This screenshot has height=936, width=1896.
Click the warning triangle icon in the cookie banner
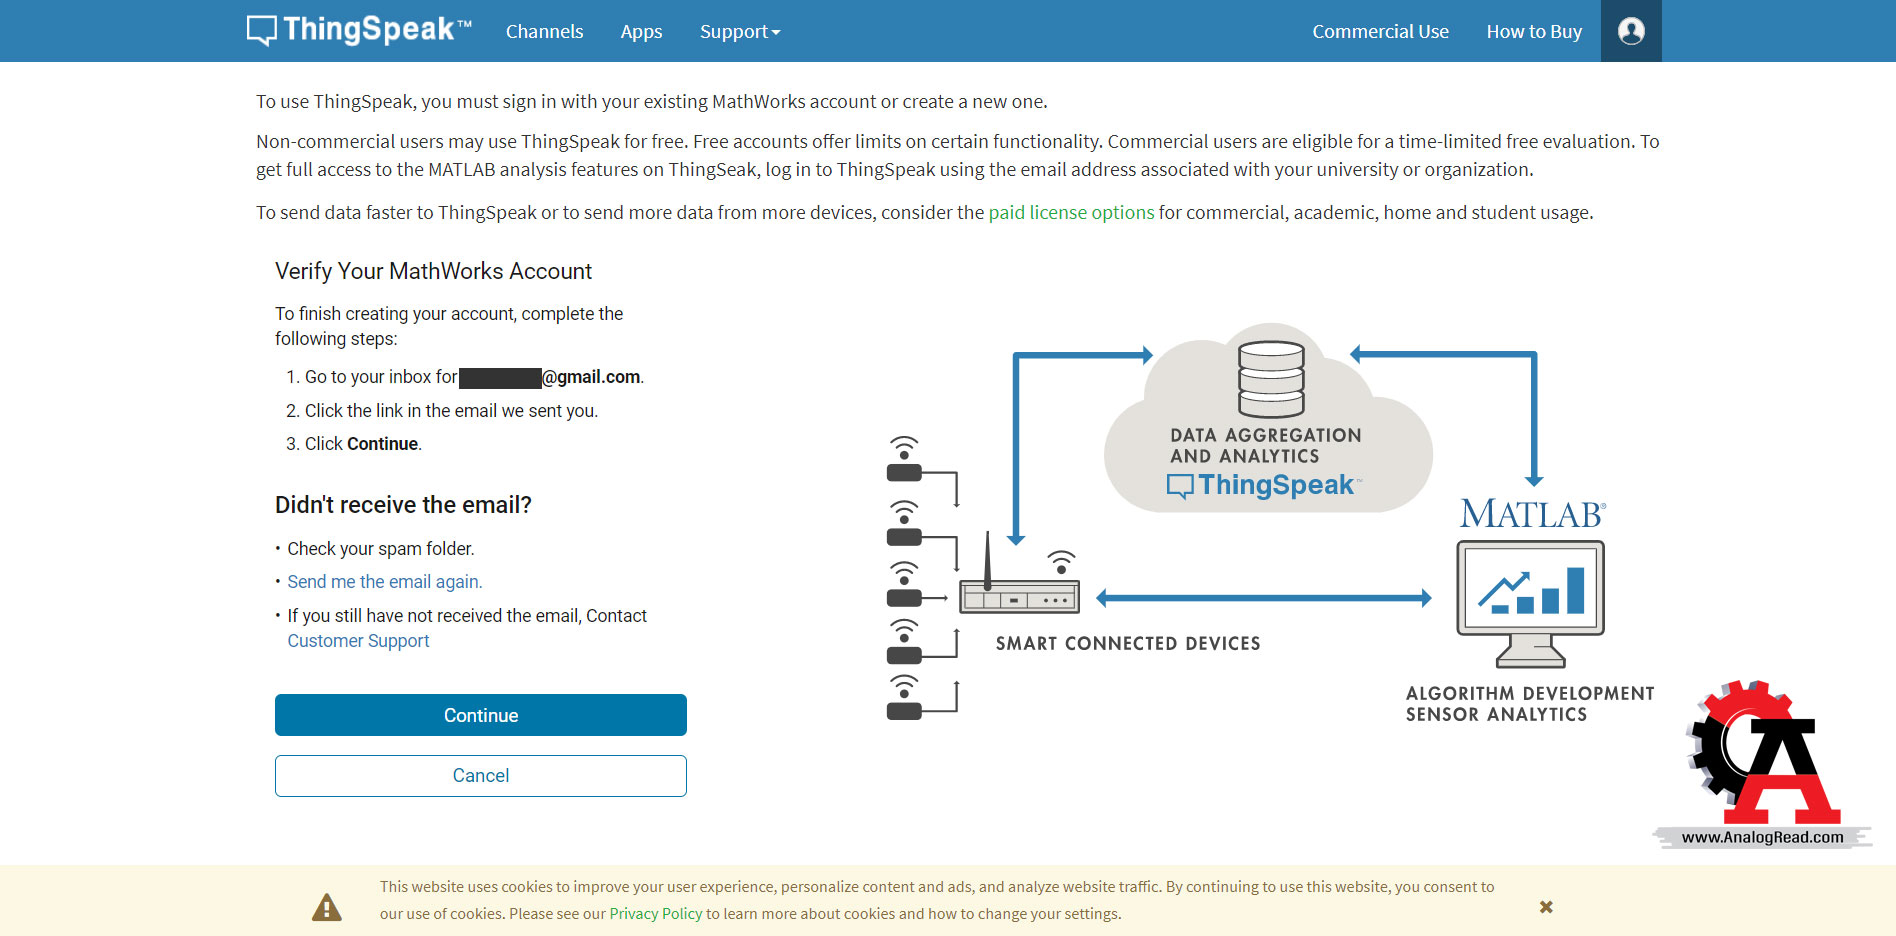click(327, 907)
